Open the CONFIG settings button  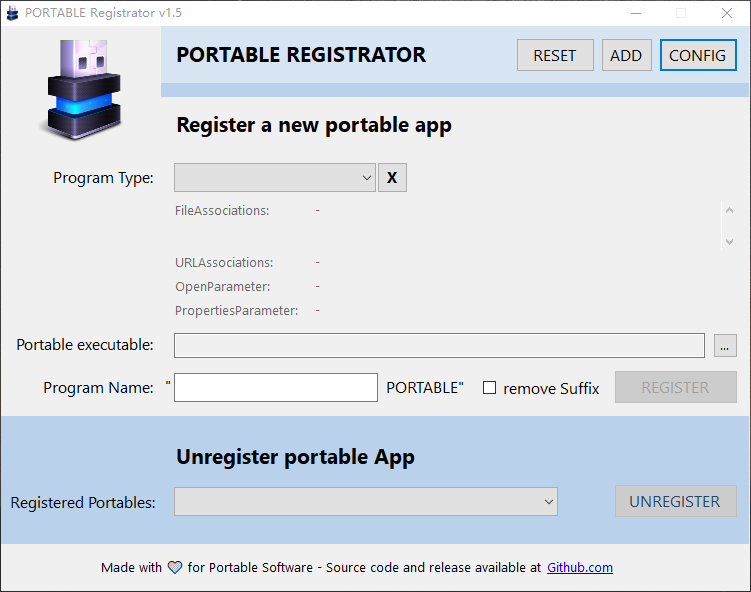coord(698,55)
